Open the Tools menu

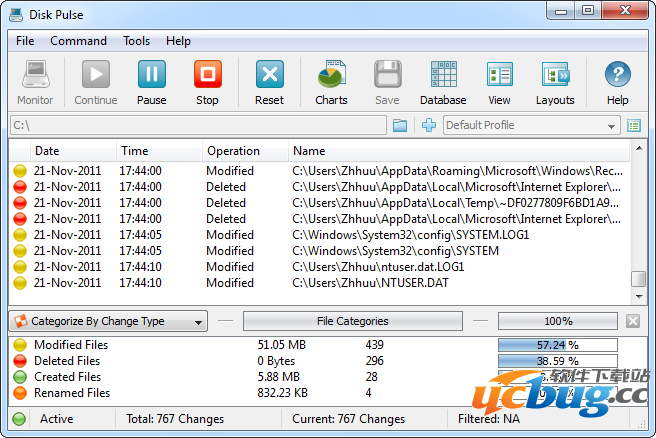[136, 41]
